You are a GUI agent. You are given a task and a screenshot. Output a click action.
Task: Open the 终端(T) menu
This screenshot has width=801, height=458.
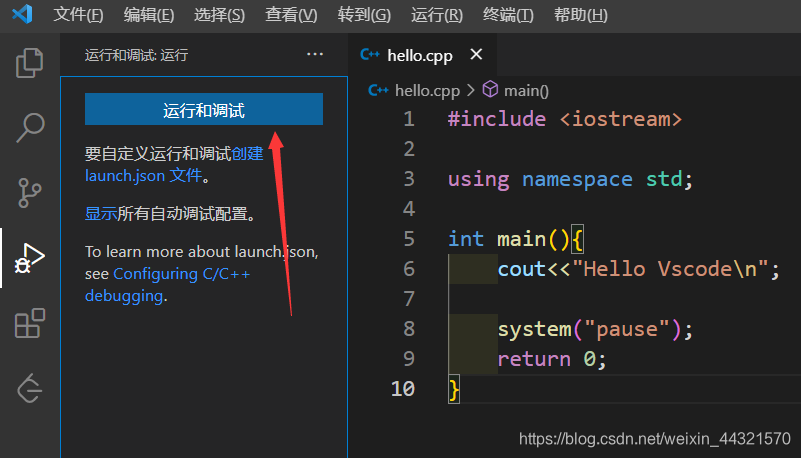pos(508,15)
